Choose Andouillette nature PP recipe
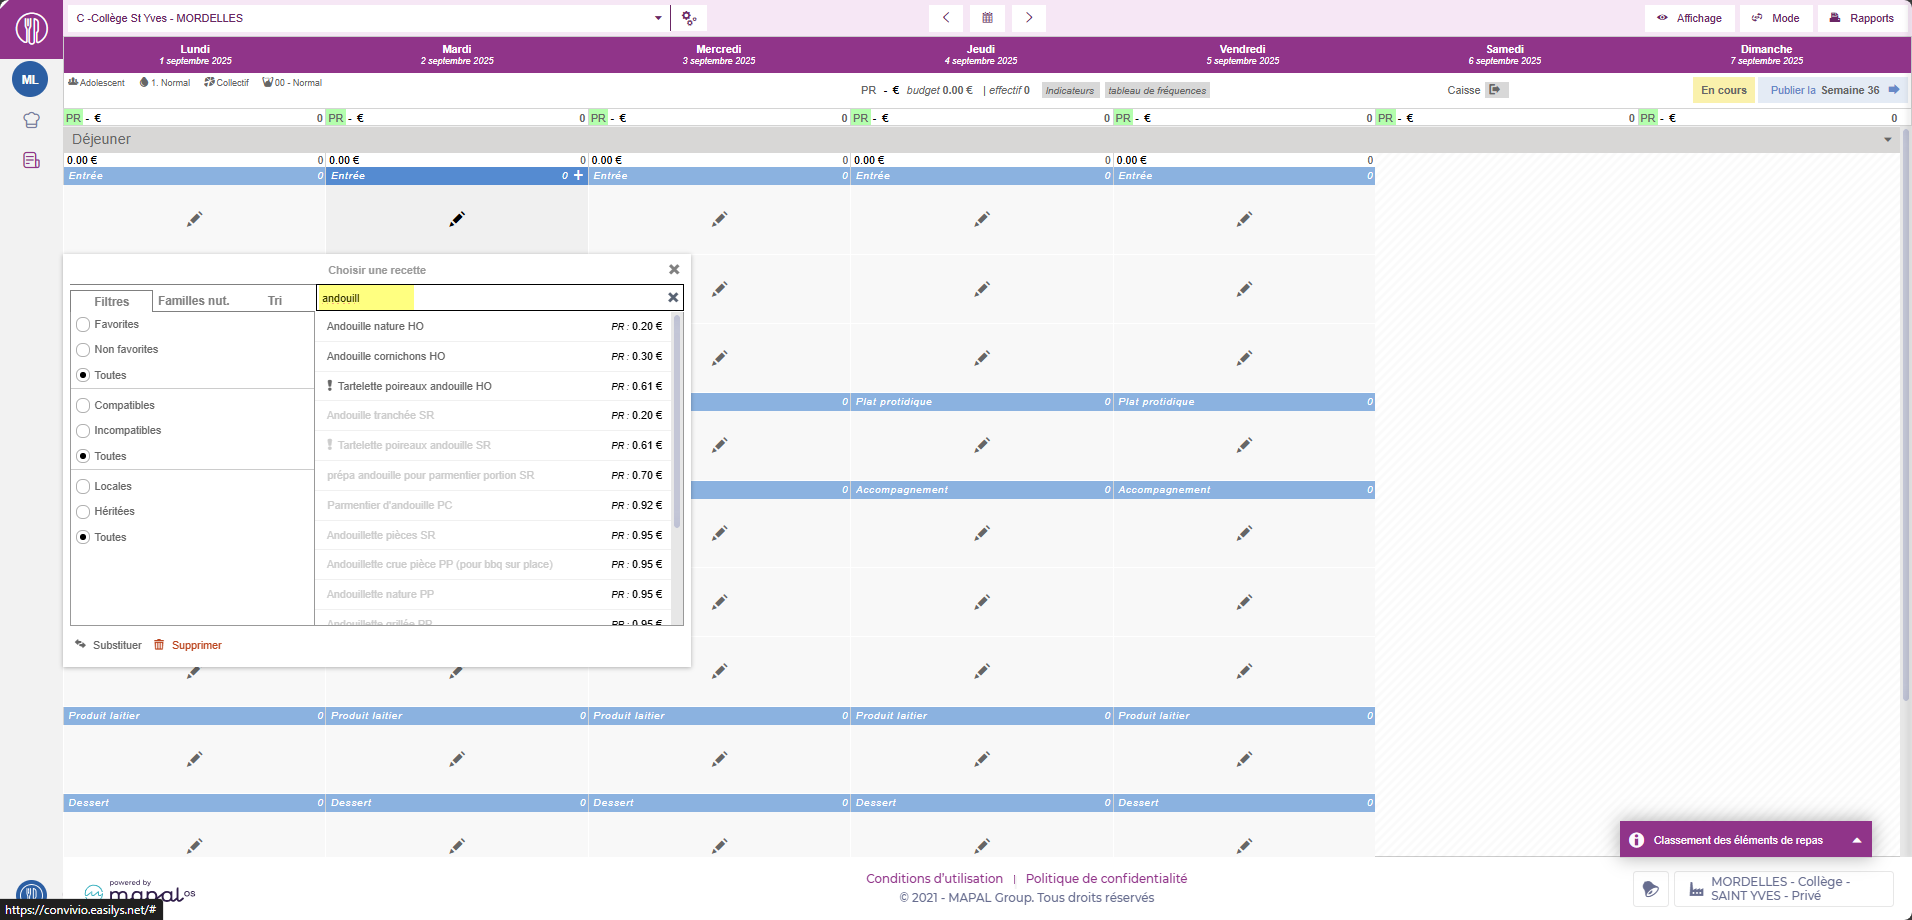The width and height of the screenshot is (1912, 920). point(494,594)
